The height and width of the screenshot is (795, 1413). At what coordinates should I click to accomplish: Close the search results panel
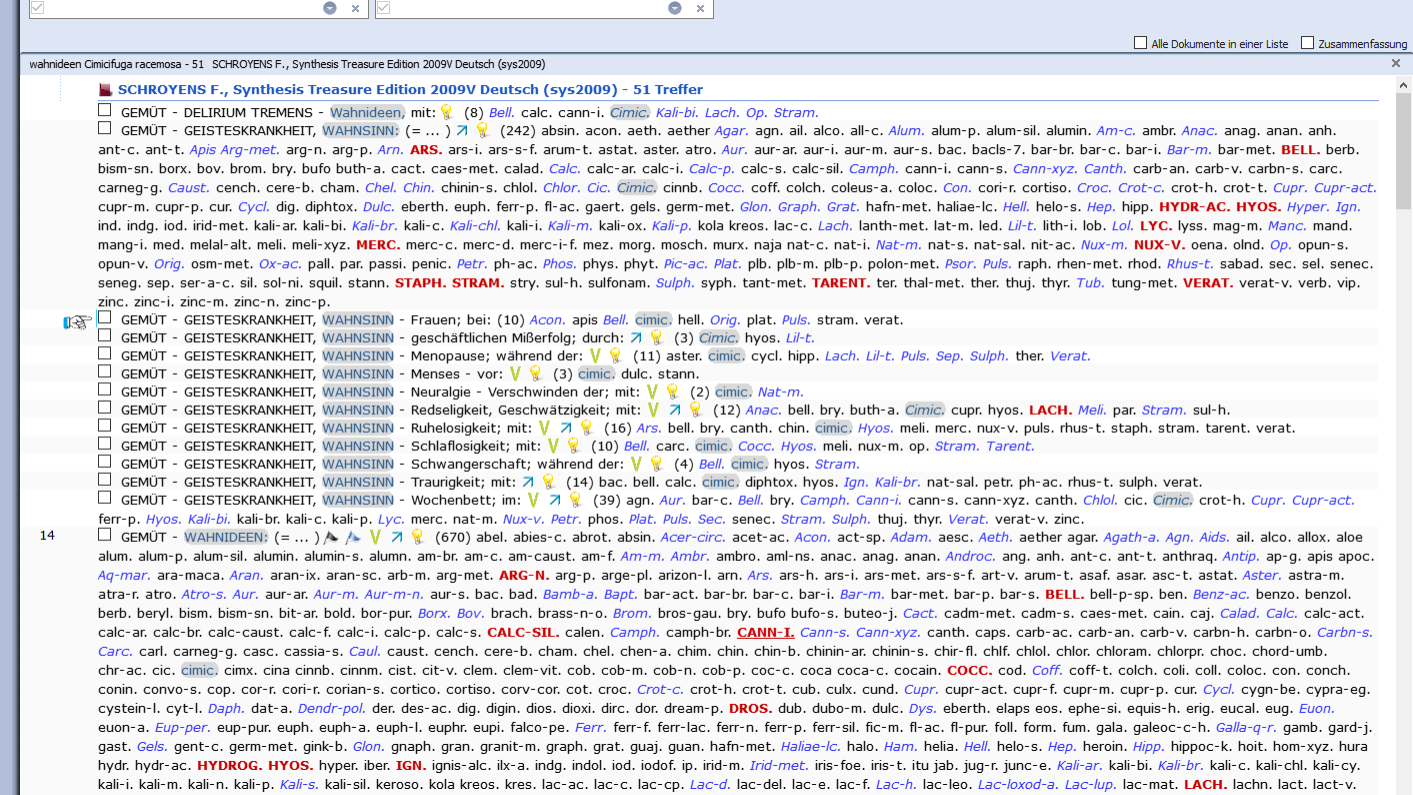1396,63
